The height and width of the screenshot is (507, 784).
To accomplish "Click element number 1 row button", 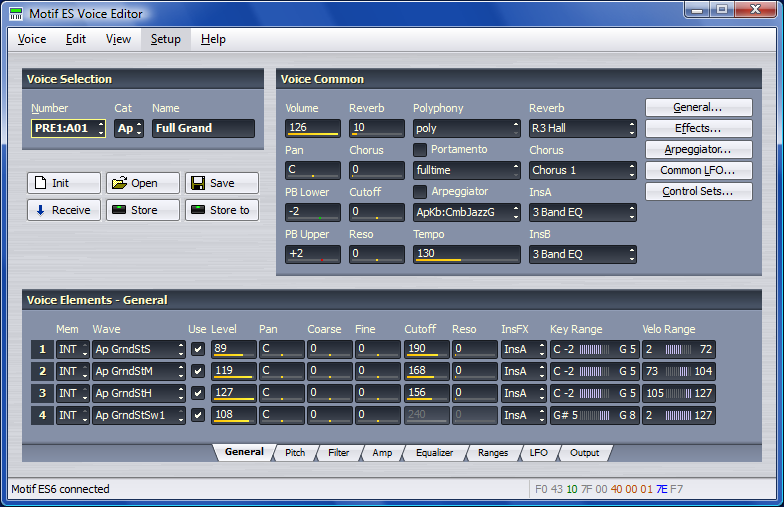I will [x=41, y=349].
